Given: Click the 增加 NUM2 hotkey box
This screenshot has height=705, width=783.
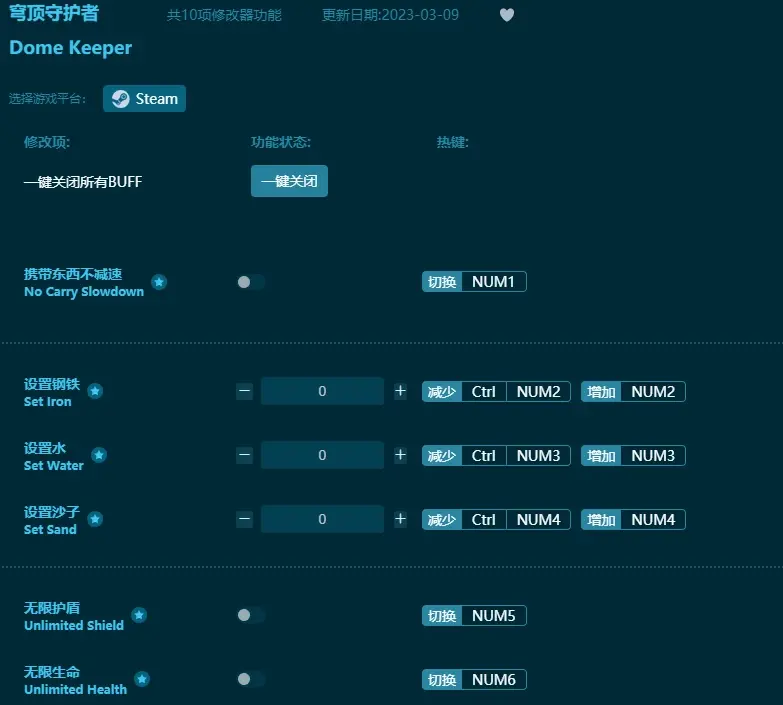Looking at the screenshot, I should click(633, 391).
